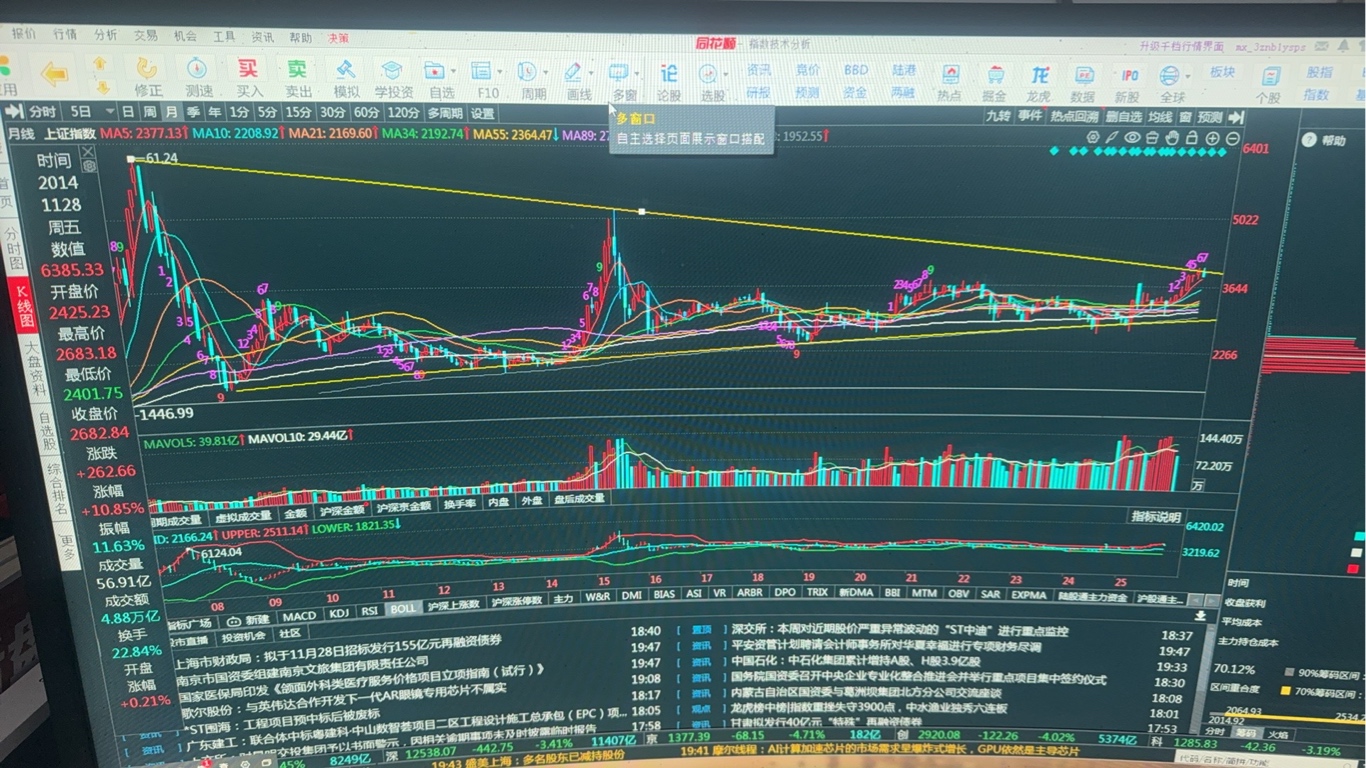Image resolution: width=1366 pixels, height=768 pixels.
Task: Toggle the 预测 forecast button
Action: click(1210, 117)
